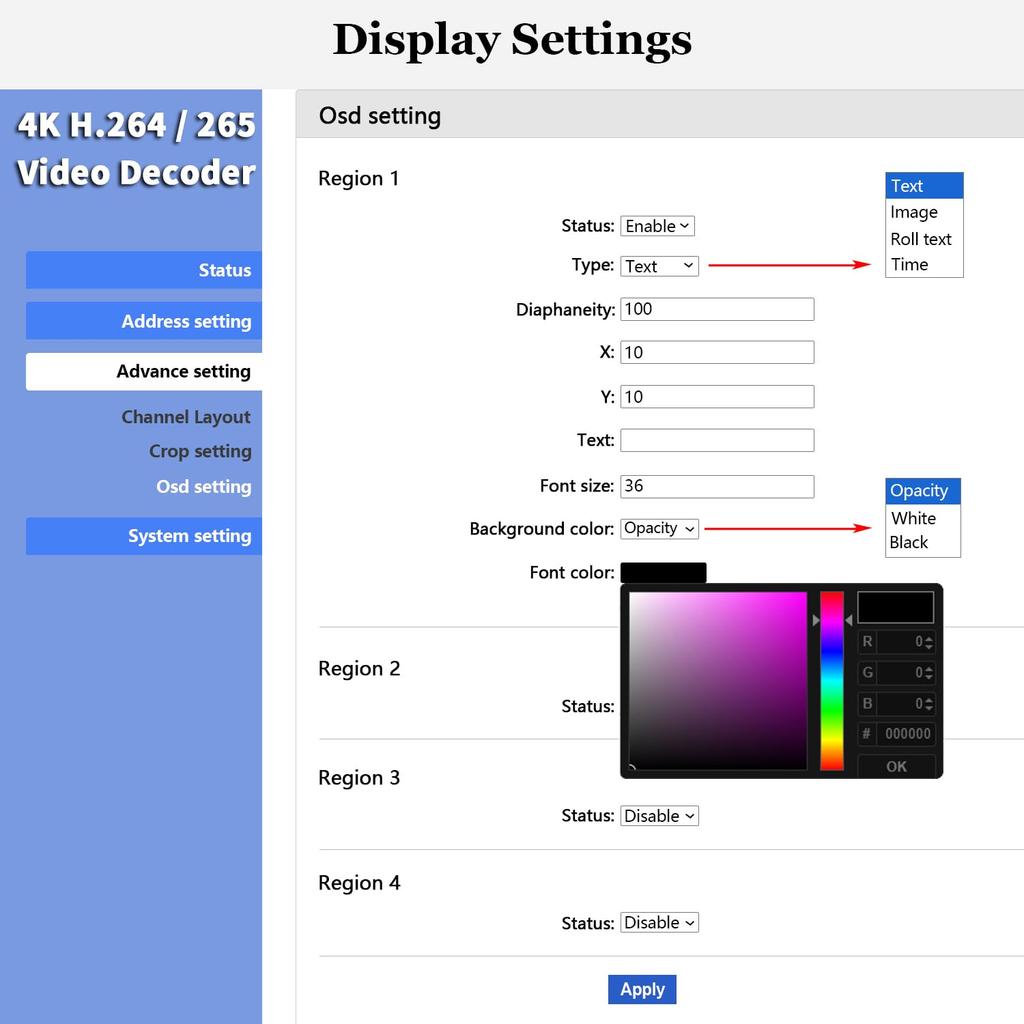Viewport: 1024px width, 1024px height.
Task: Click the hex color input showing 000000
Action: click(x=905, y=733)
